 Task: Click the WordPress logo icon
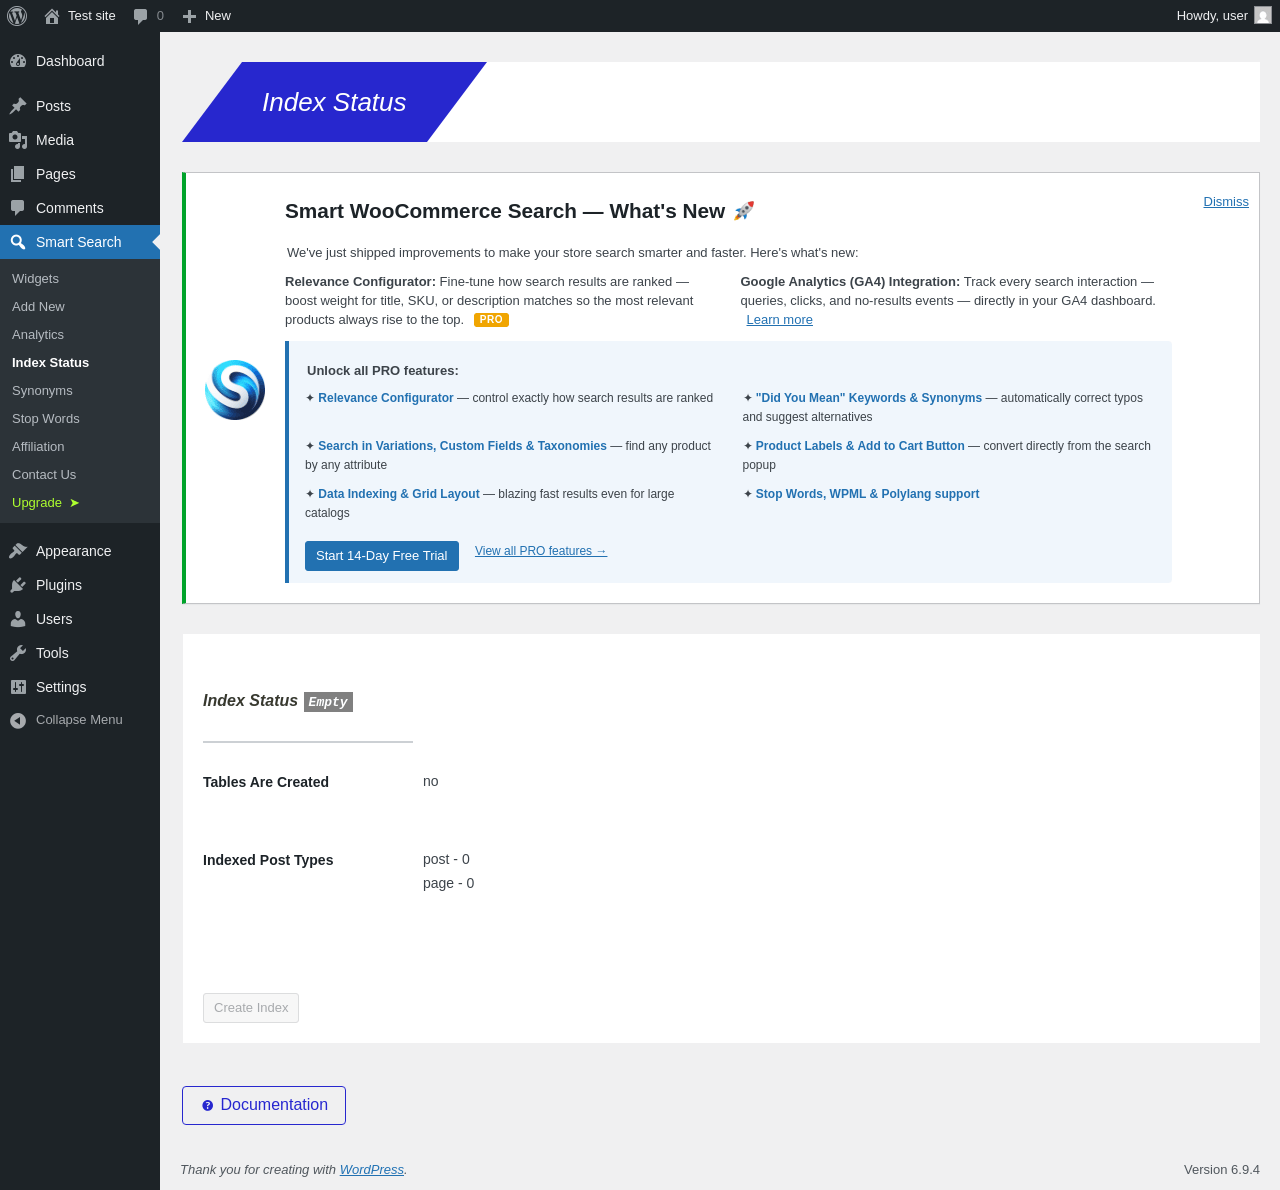pos(17,16)
